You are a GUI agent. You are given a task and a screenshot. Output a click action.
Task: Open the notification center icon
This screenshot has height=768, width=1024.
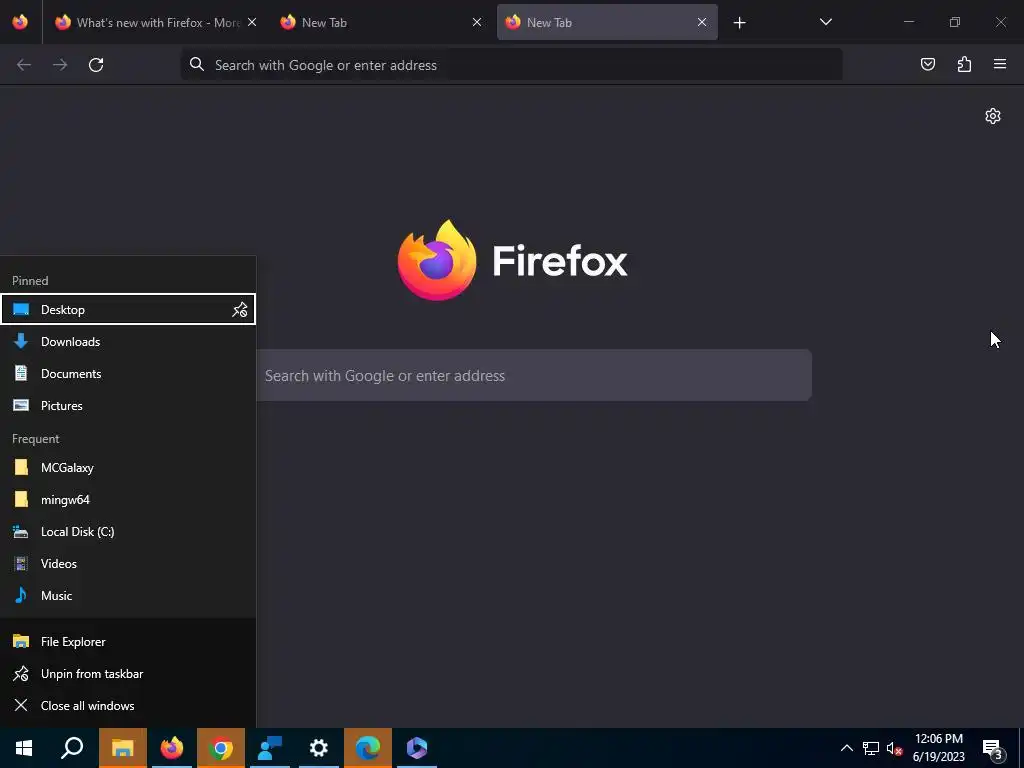point(992,748)
